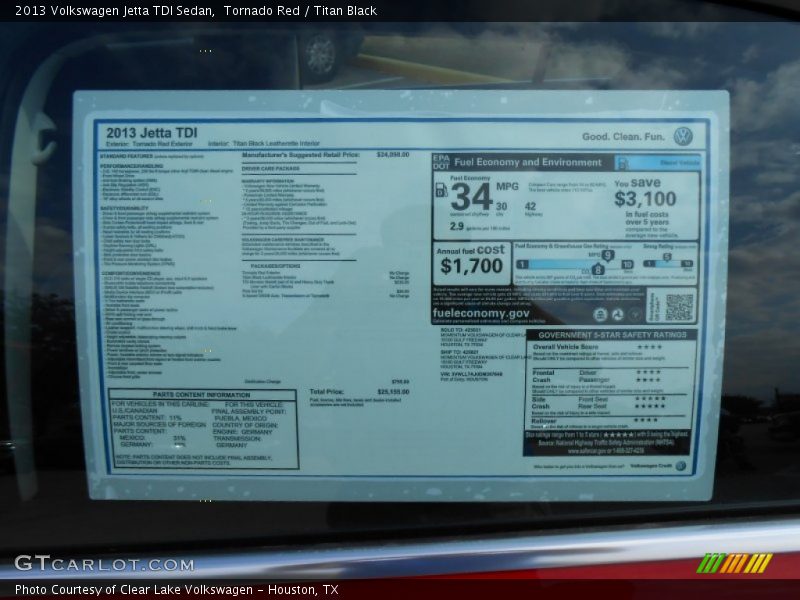Click the 'SHIP TO:' dealer address block
This screenshot has width=800, height=600.
pyautogui.click(x=485, y=360)
